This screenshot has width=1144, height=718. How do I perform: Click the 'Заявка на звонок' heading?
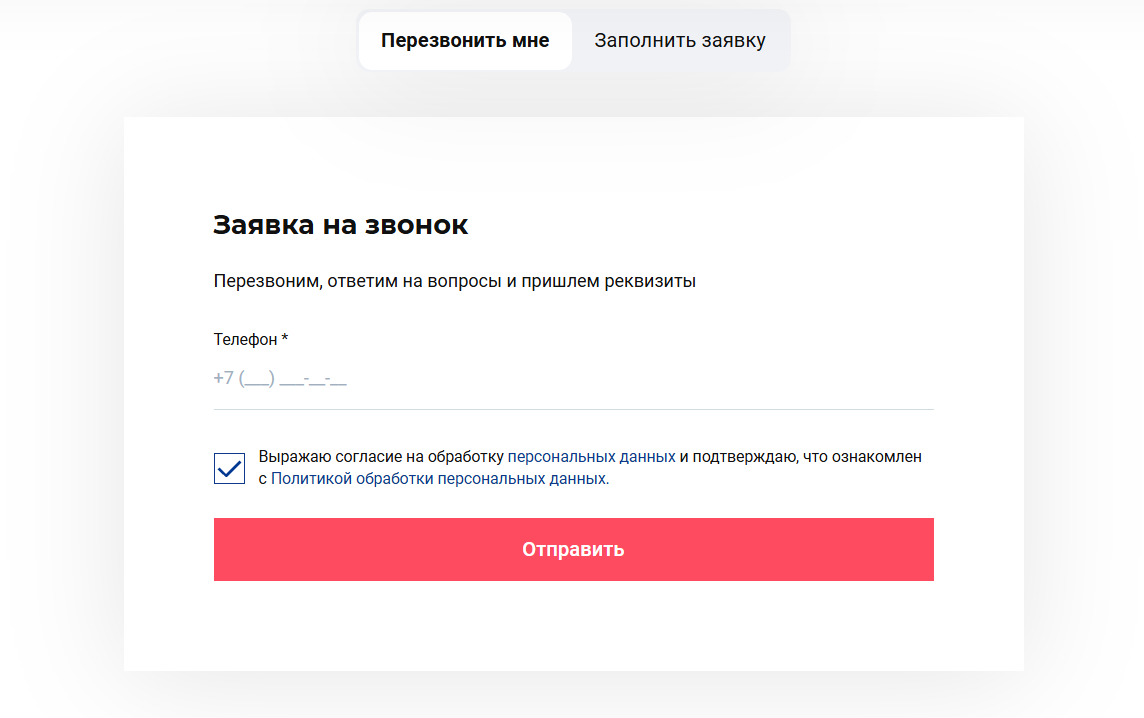coord(341,225)
